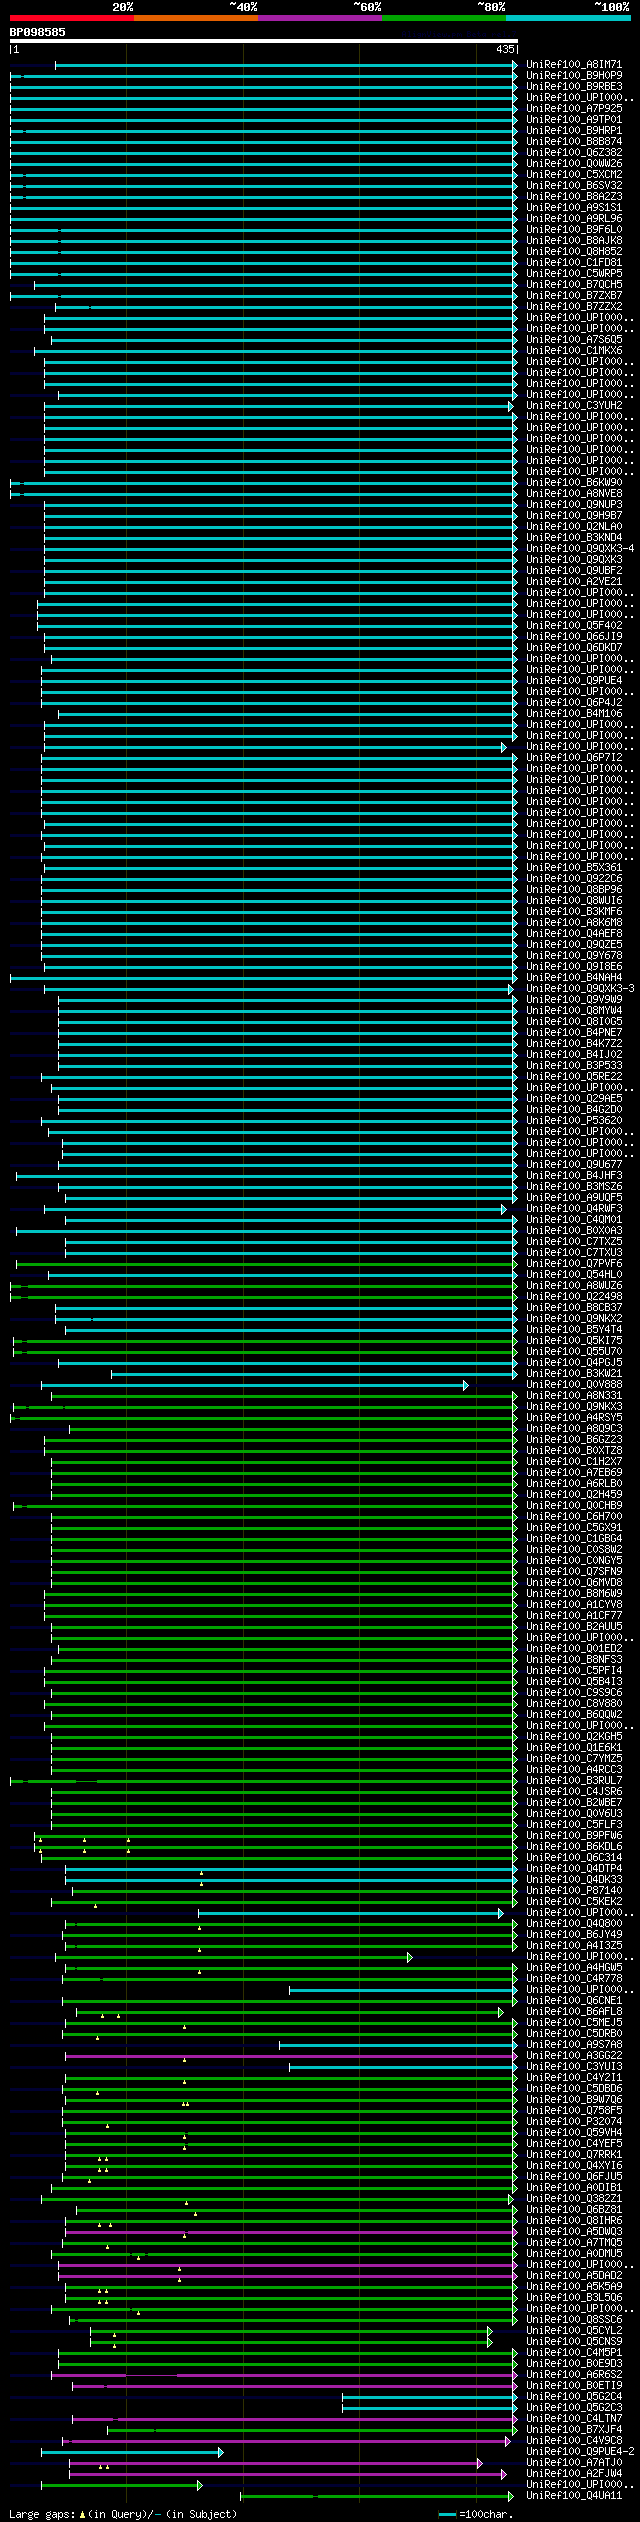Click the UniRef100_C3YUI3 label

574,2066
